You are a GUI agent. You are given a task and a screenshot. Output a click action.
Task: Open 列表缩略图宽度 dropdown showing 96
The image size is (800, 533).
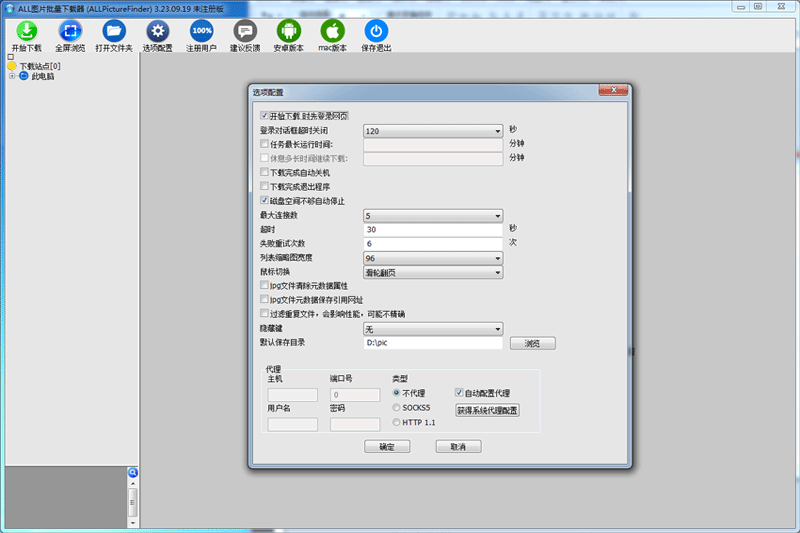(x=433, y=258)
